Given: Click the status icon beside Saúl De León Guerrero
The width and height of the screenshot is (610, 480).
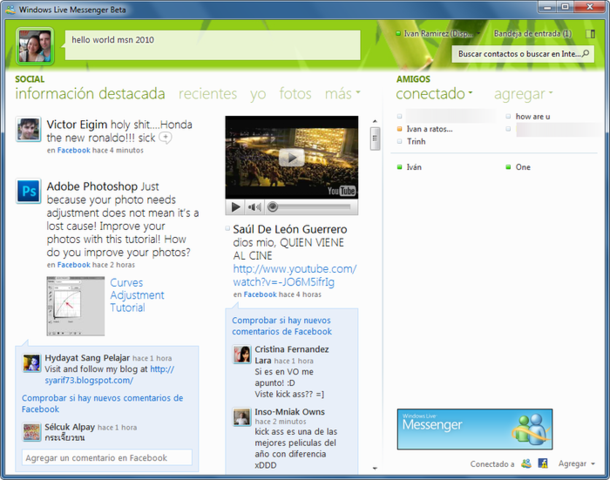Looking at the screenshot, I should pyautogui.click(x=228, y=229).
